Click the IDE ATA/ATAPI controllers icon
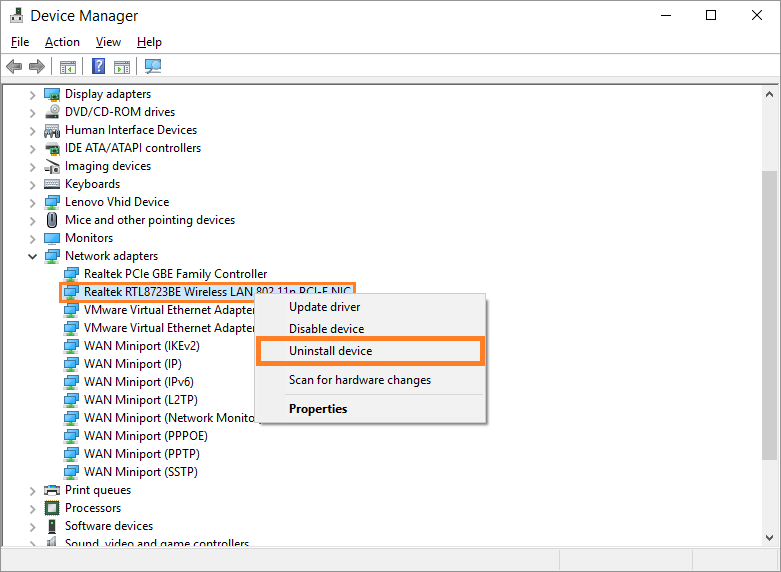The image size is (781, 572). point(52,148)
